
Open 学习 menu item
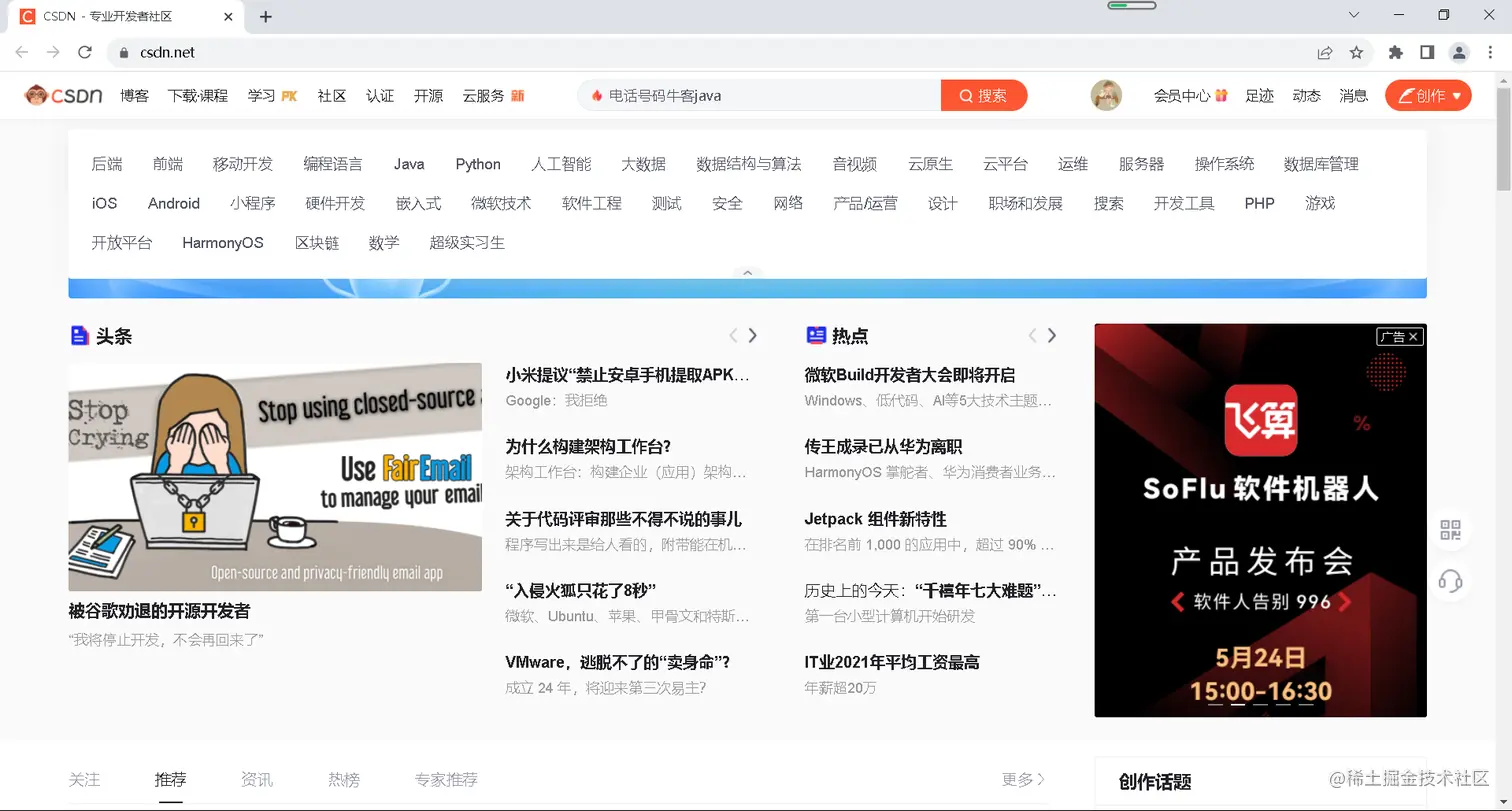(273, 96)
